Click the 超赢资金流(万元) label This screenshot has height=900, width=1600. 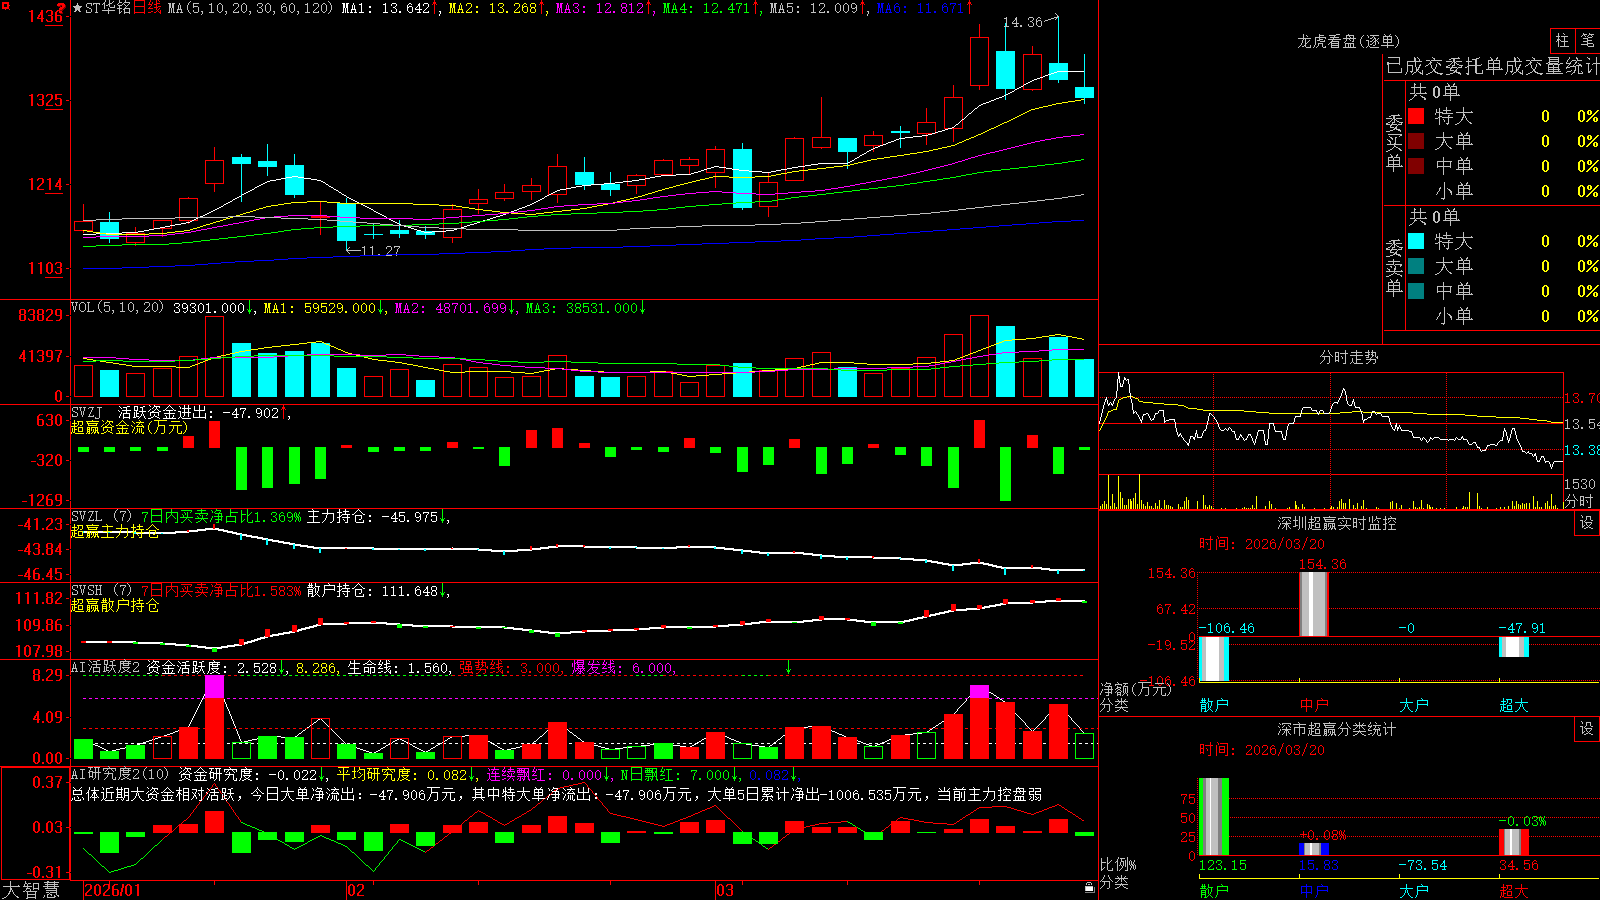tap(129, 427)
